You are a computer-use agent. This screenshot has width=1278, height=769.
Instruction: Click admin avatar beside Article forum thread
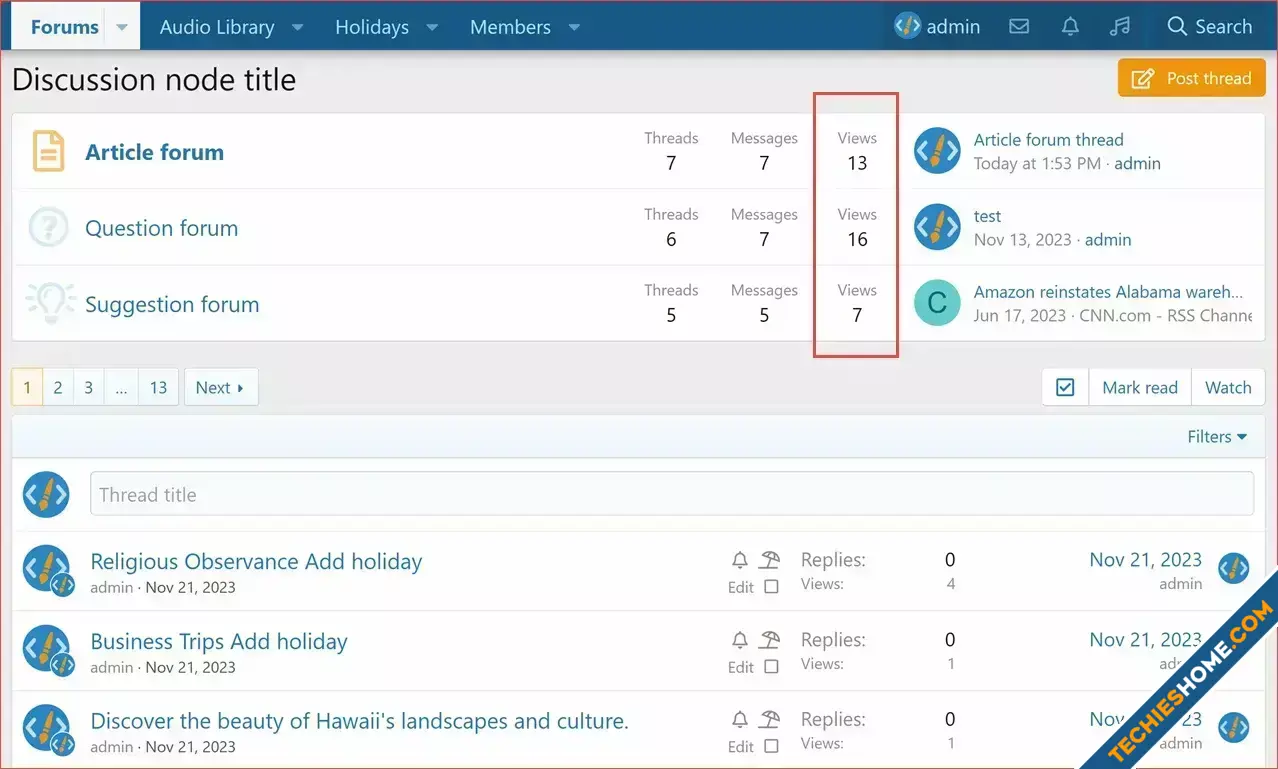point(937,151)
